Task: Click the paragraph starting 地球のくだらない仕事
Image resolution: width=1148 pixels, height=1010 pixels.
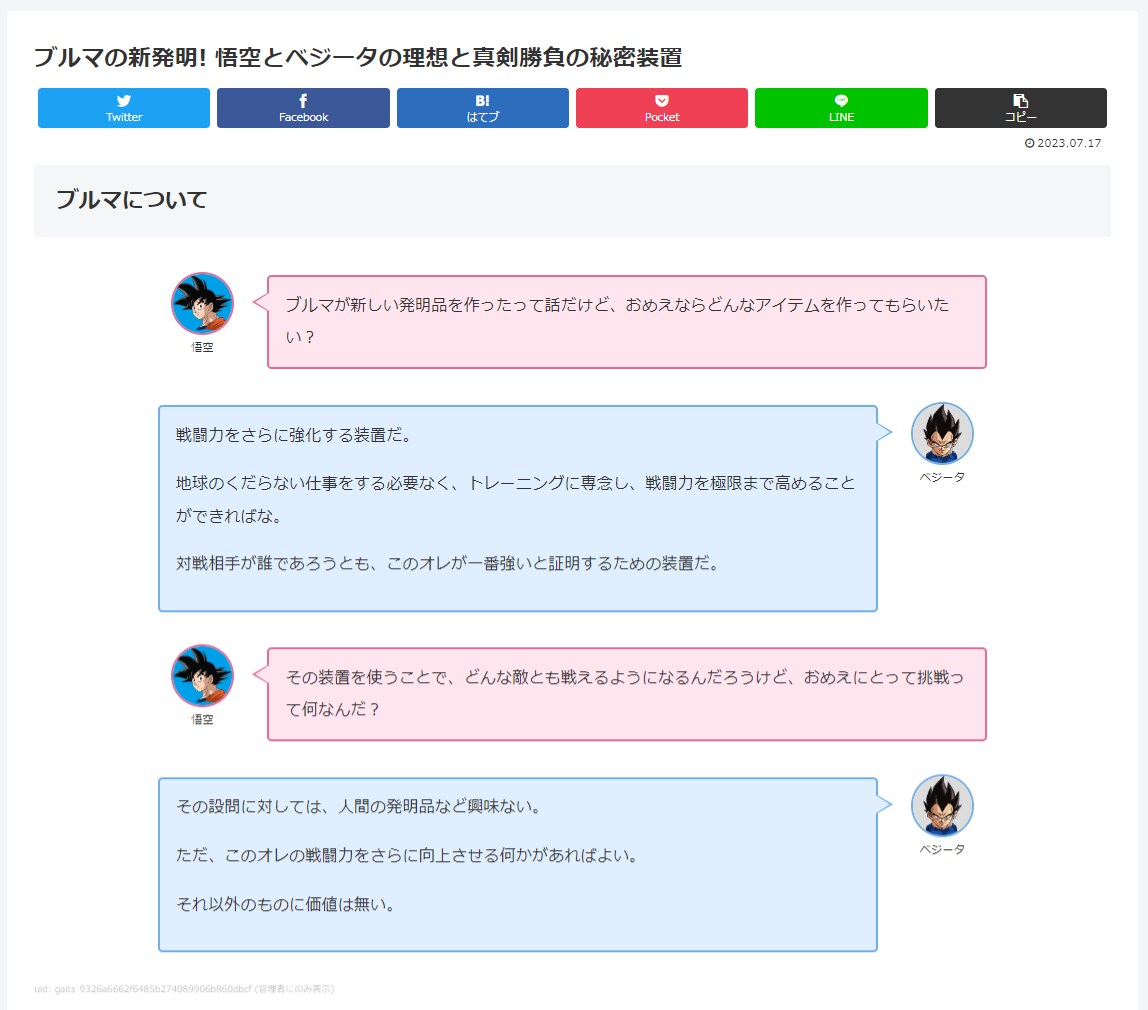Action: pos(515,499)
